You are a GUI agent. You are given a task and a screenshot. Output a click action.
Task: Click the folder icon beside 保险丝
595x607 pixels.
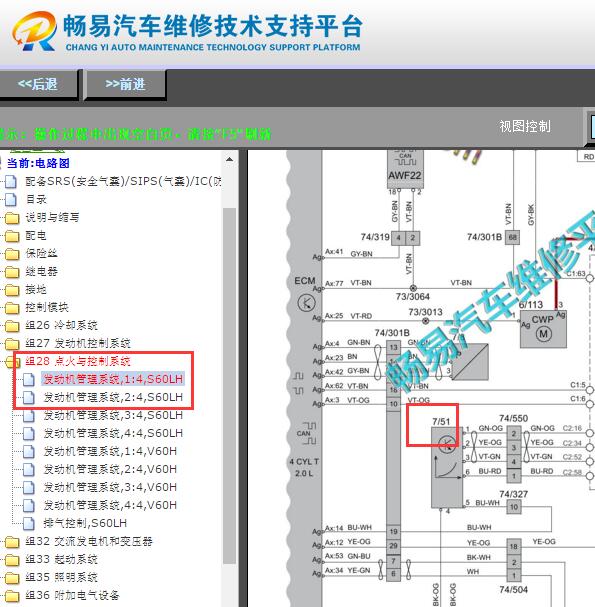click(12, 254)
